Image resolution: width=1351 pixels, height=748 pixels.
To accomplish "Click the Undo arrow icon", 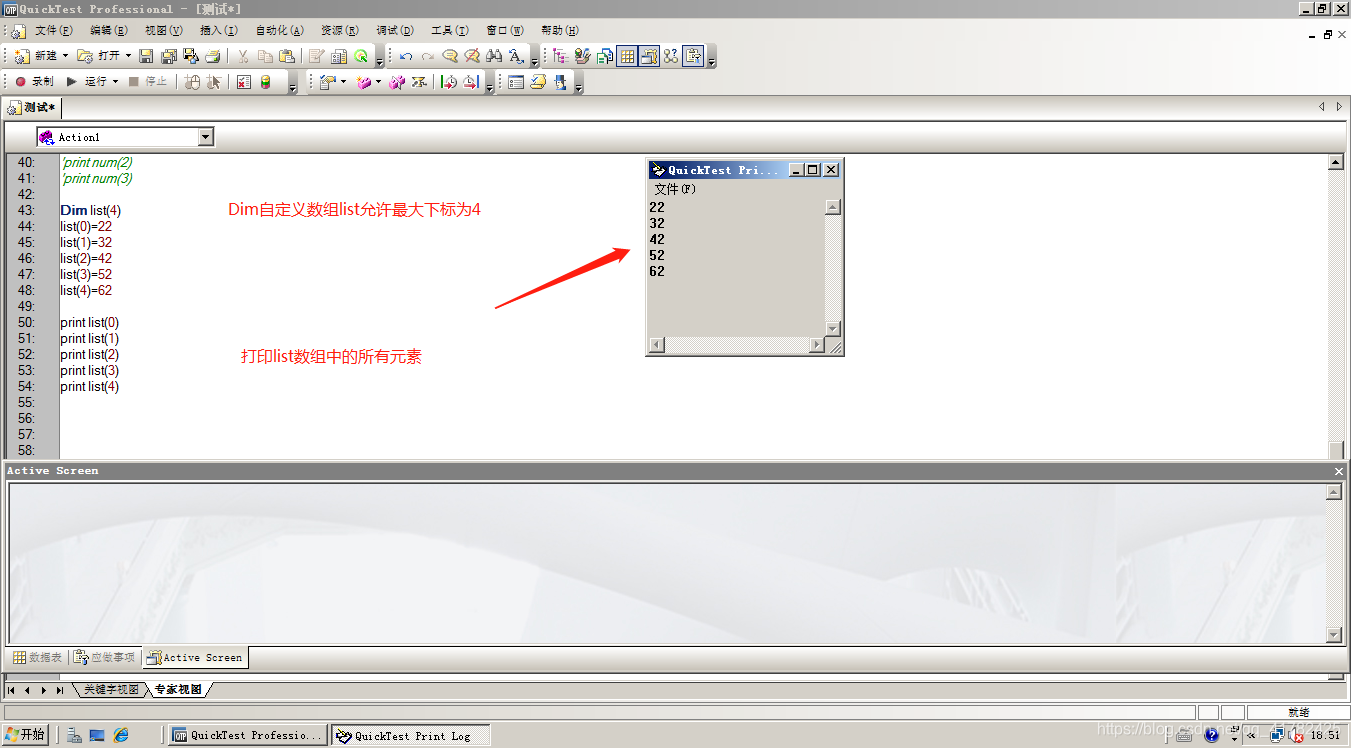I will coord(406,56).
